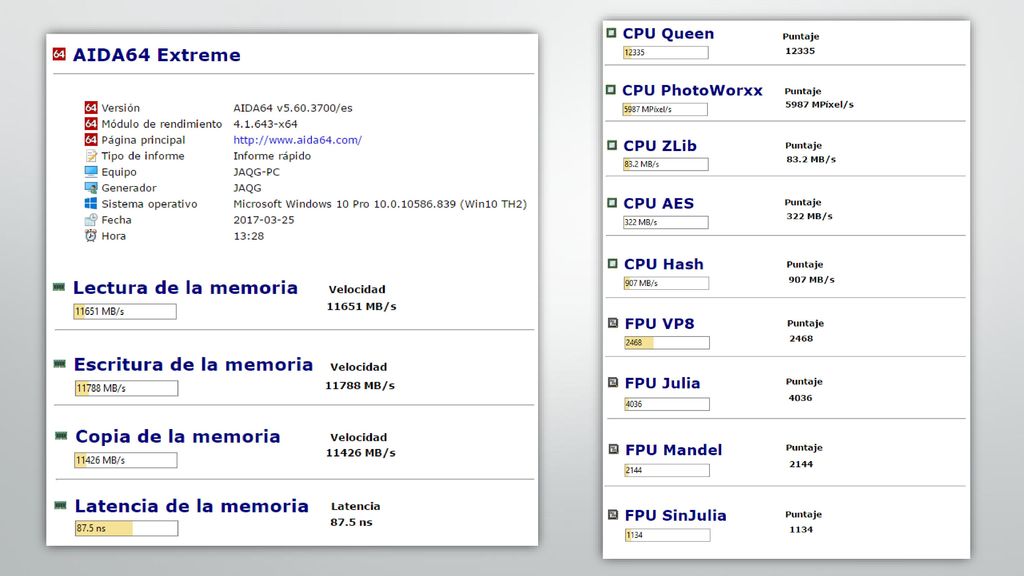This screenshot has height=576, width=1024.
Task: Click the AIDA64 Extreme title text
Action: [x=157, y=55]
